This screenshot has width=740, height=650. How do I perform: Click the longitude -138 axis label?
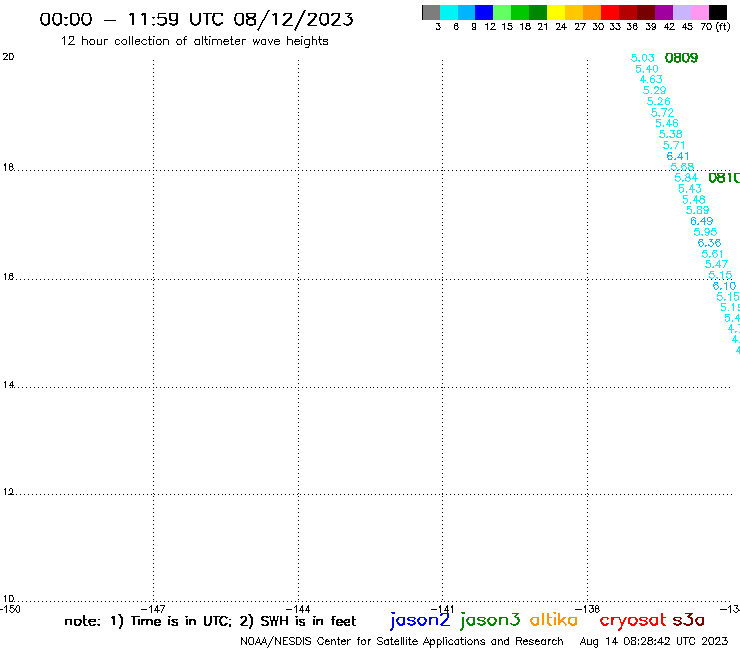point(587,609)
